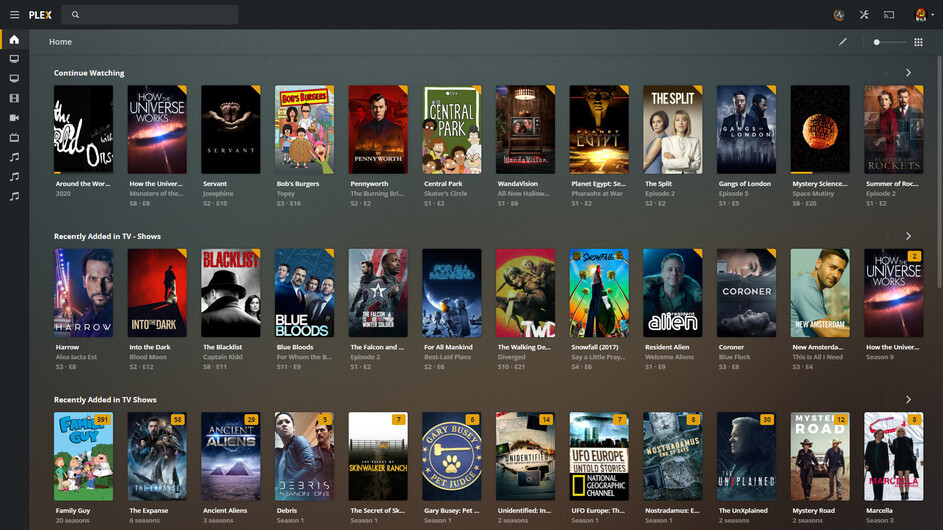Open The Blacklist poster

[231, 293]
